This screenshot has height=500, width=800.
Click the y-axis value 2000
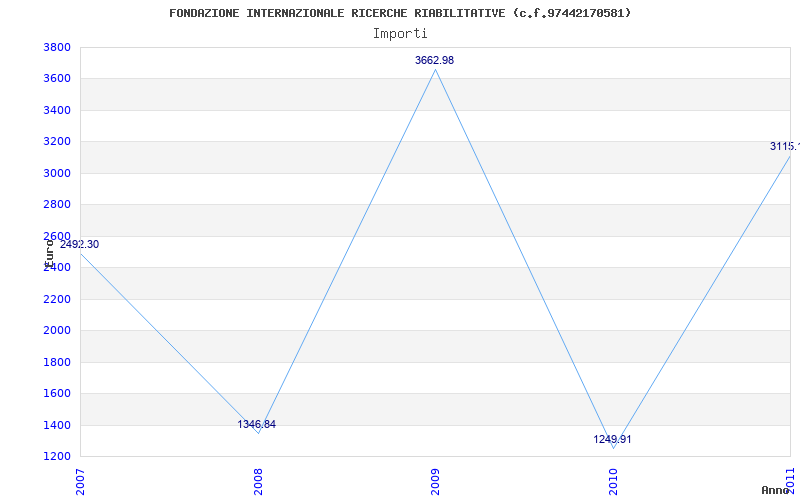[x=57, y=331]
